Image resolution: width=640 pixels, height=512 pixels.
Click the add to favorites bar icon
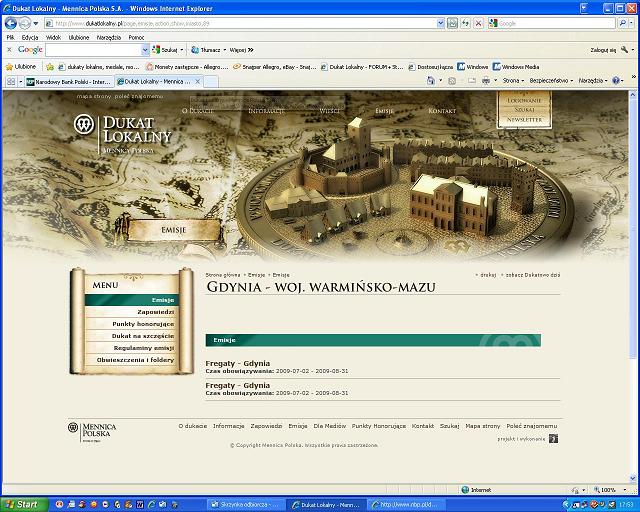50,67
